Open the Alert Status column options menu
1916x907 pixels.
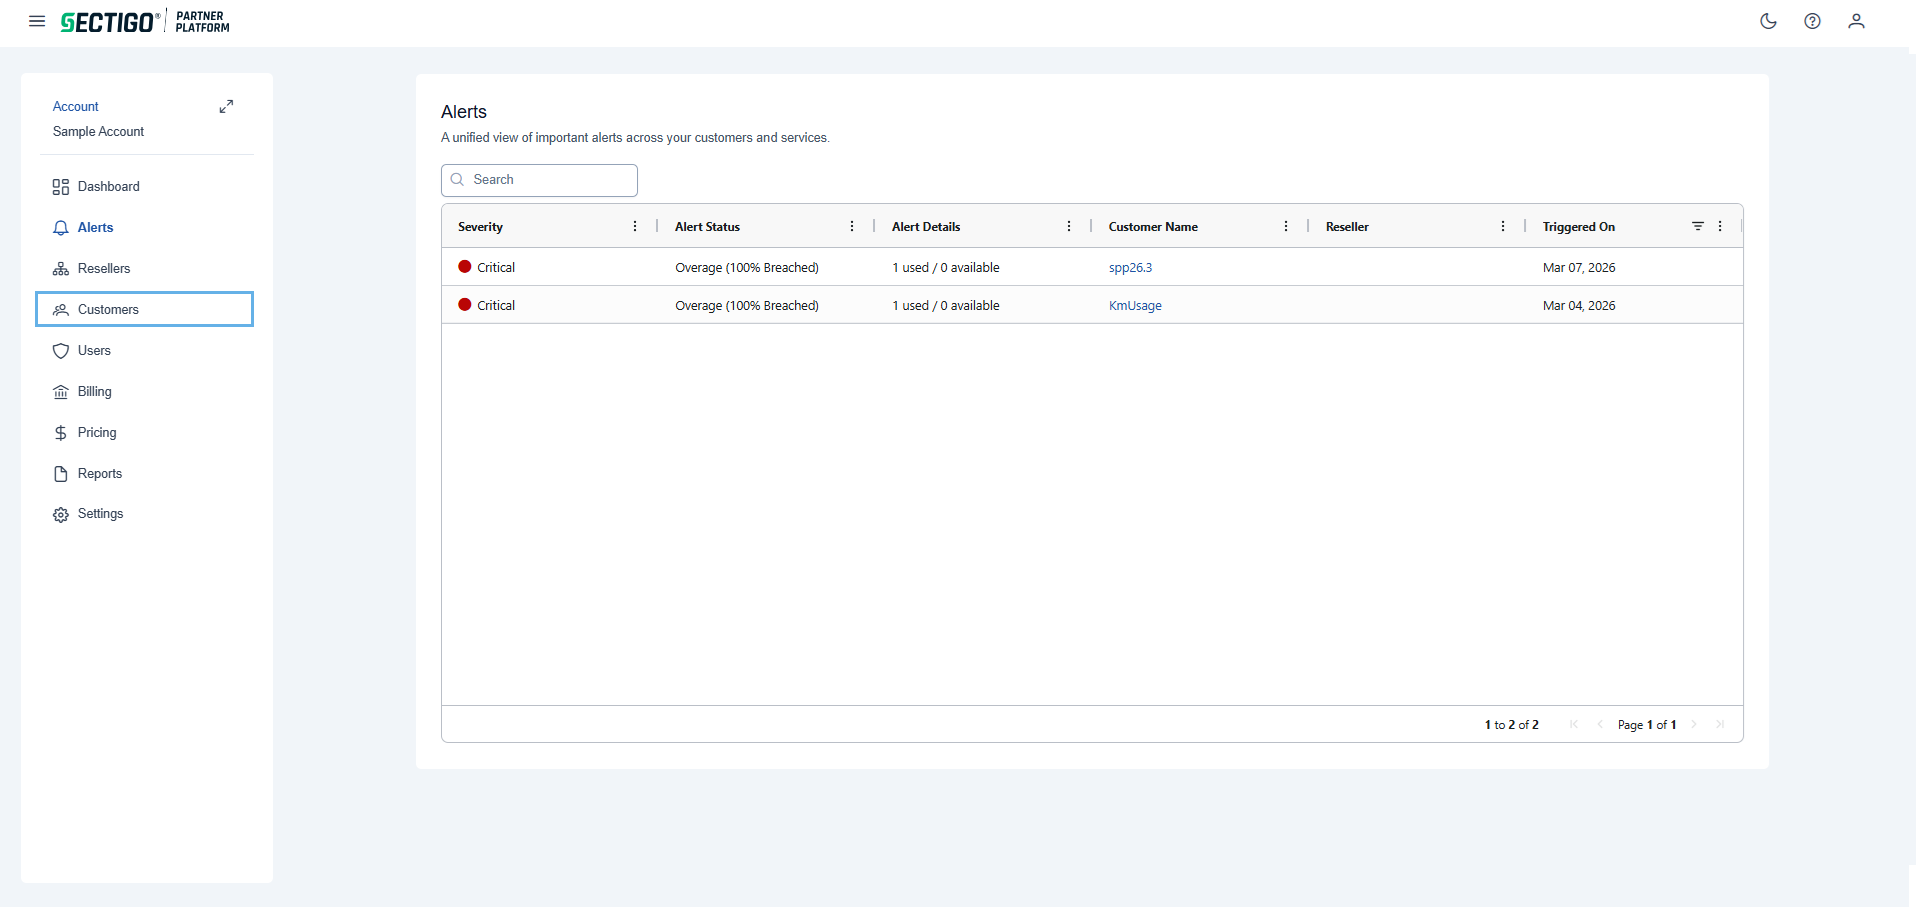852,226
